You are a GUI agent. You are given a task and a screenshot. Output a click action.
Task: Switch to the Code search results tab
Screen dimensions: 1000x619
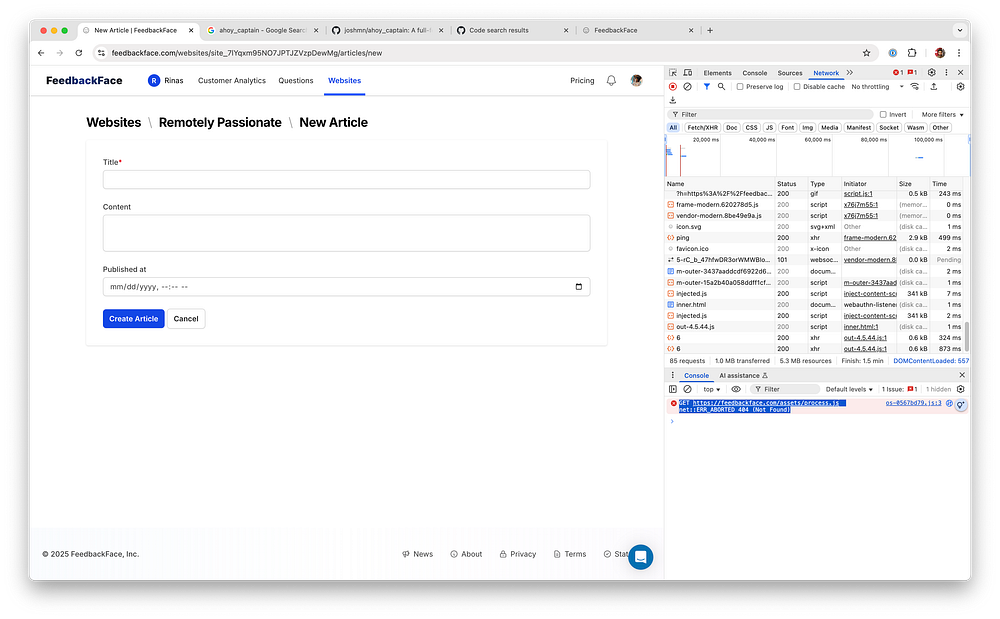coord(512,30)
